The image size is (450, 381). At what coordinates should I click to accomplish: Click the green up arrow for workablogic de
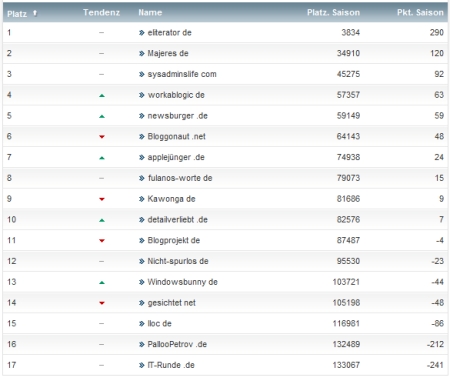(102, 96)
